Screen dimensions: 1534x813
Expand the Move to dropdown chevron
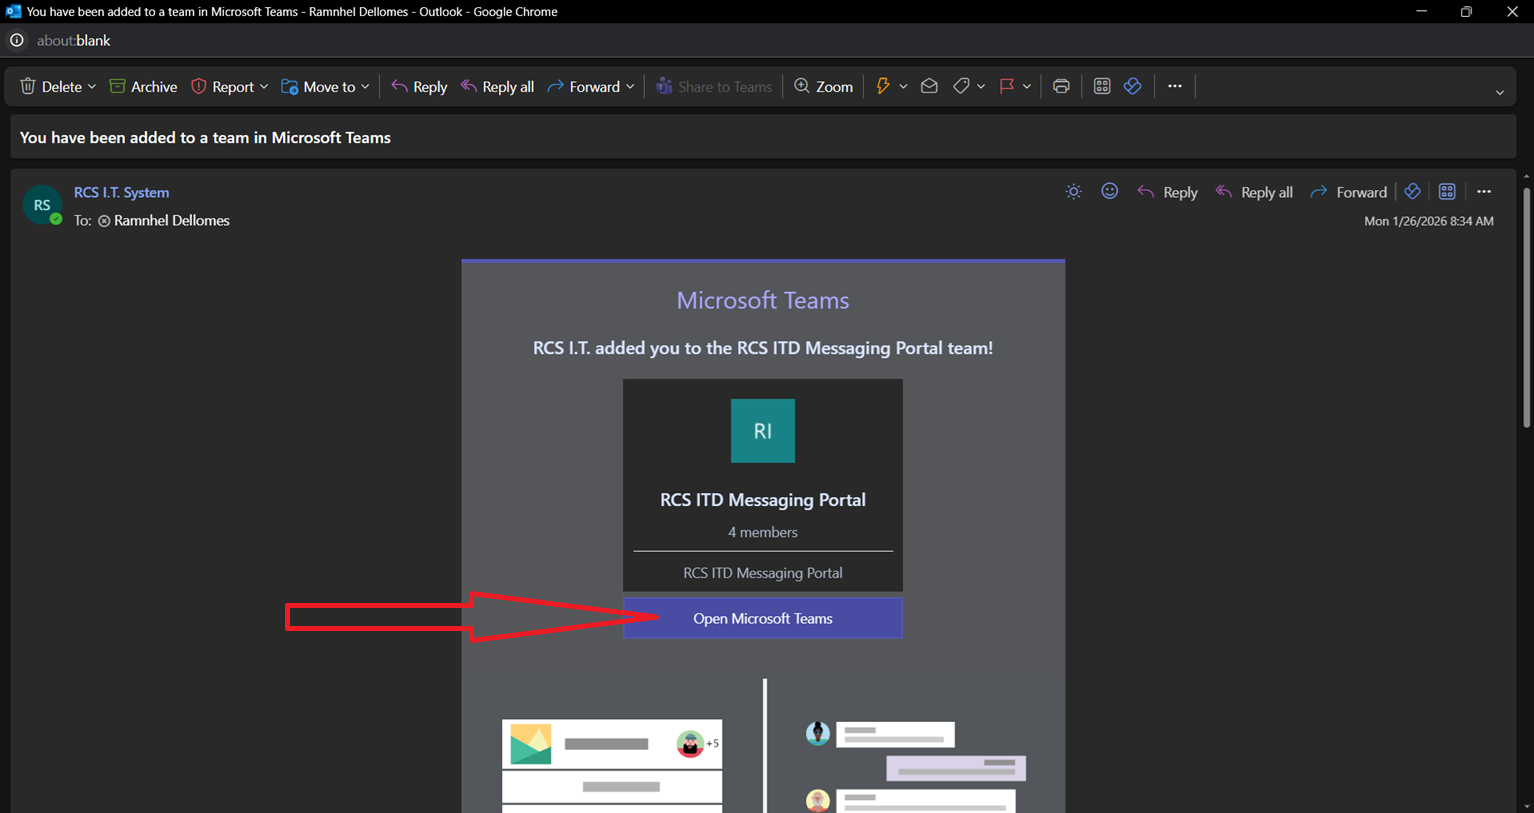click(x=365, y=87)
